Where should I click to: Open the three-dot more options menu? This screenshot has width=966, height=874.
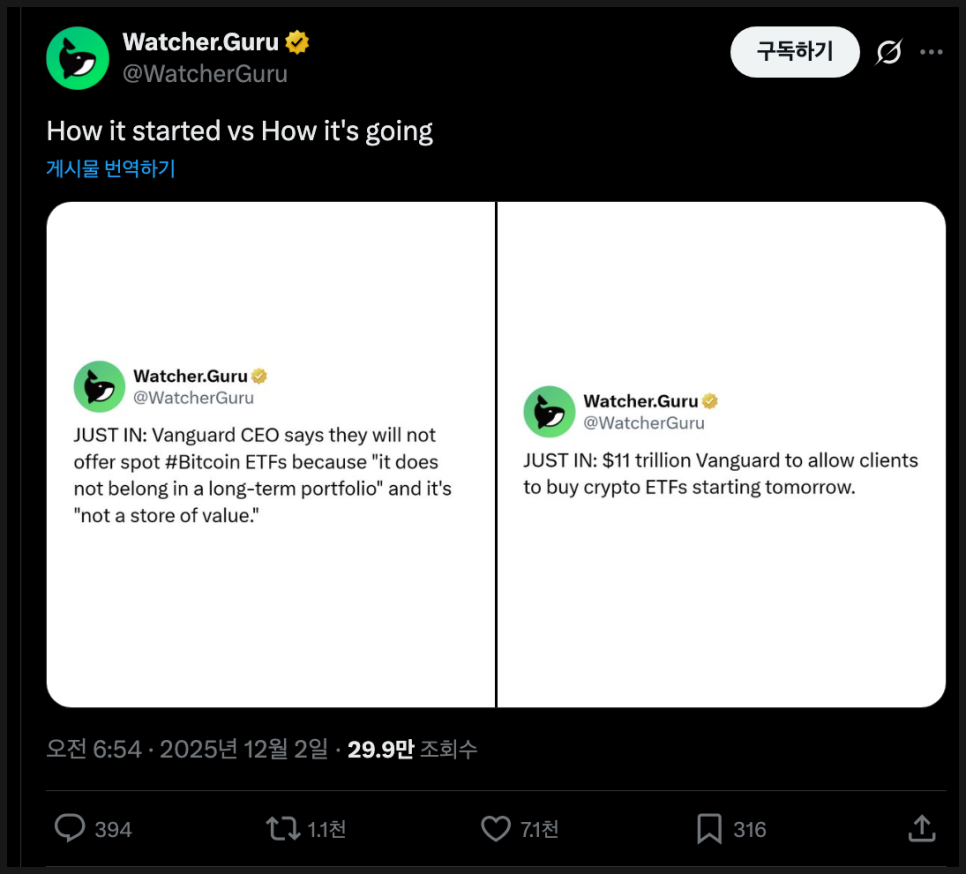pyautogui.click(x=931, y=52)
